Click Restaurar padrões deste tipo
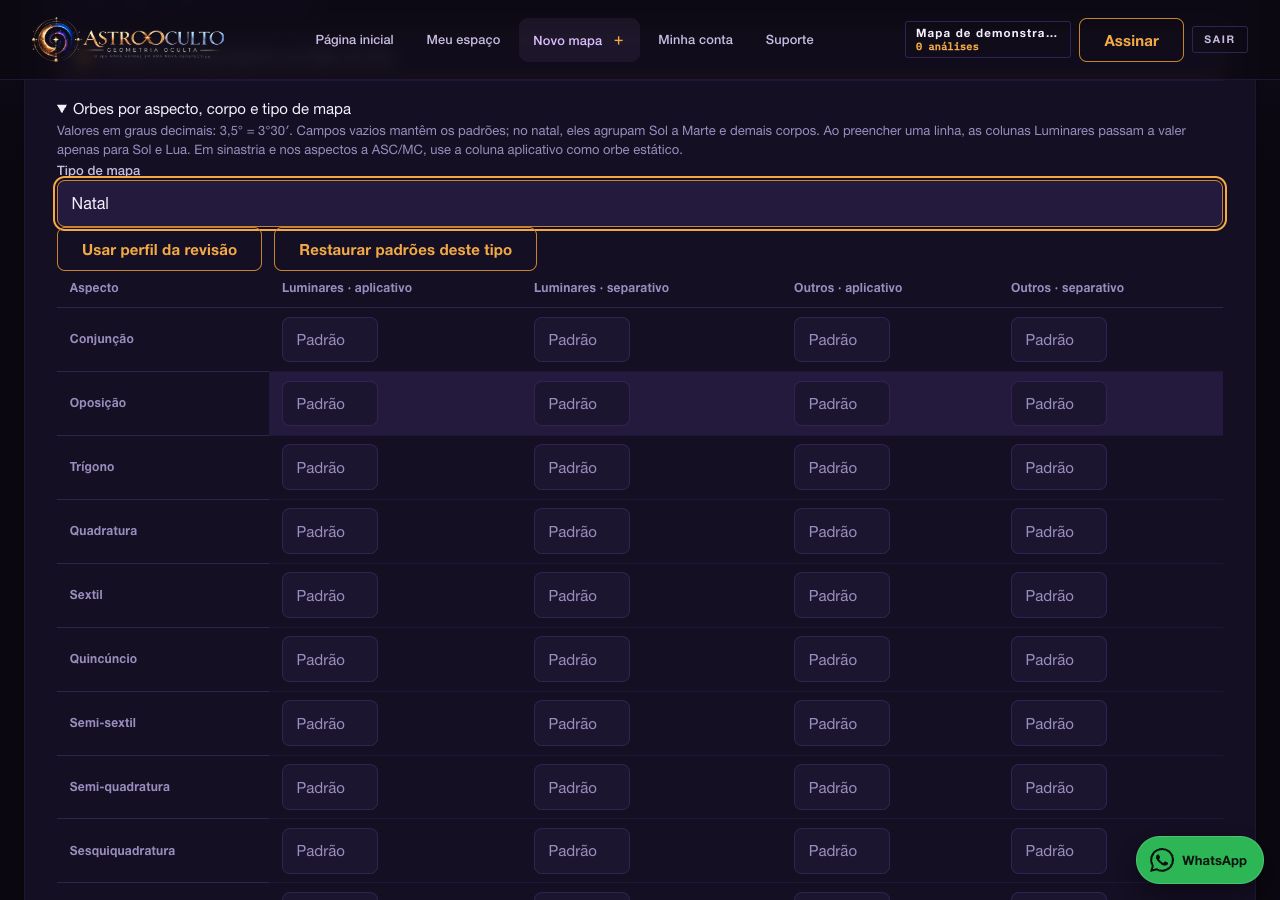This screenshot has width=1280, height=900. point(405,249)
